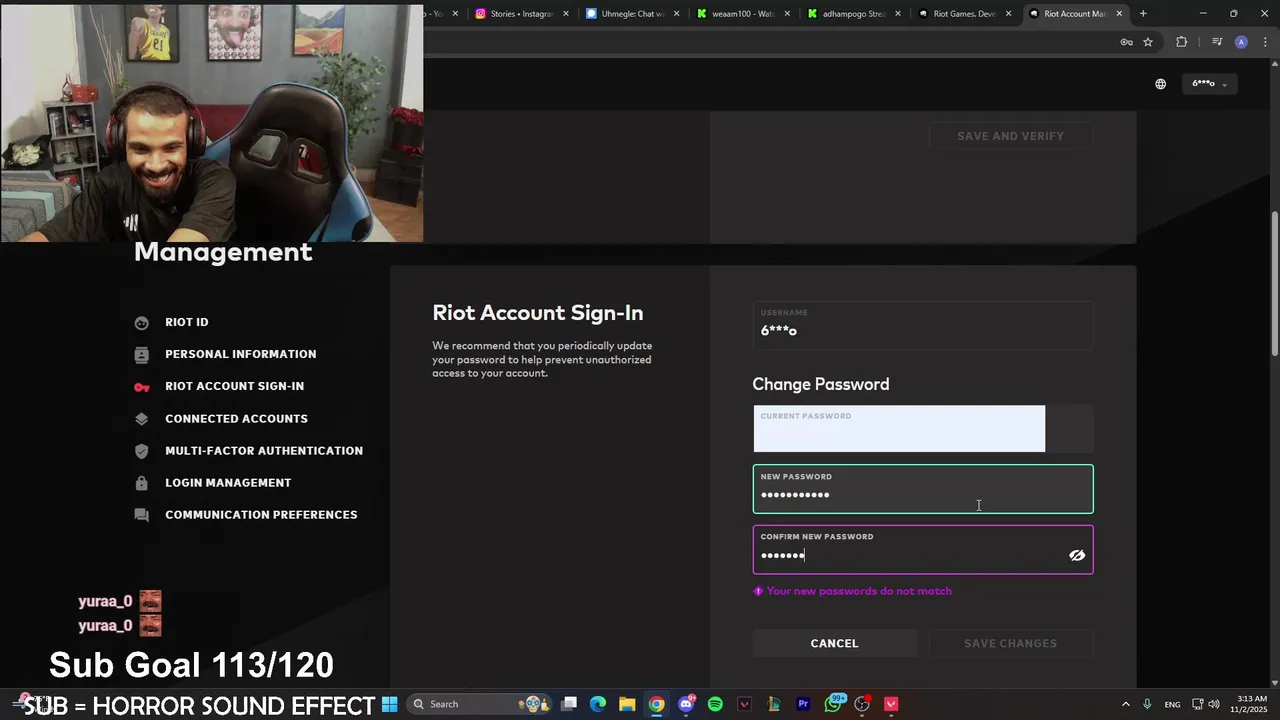Viewport: 1280px width, 720px height.
Task: Click the 'Your new passwords do not match' message
Action: pyautogui.click(x=859, y=591)
